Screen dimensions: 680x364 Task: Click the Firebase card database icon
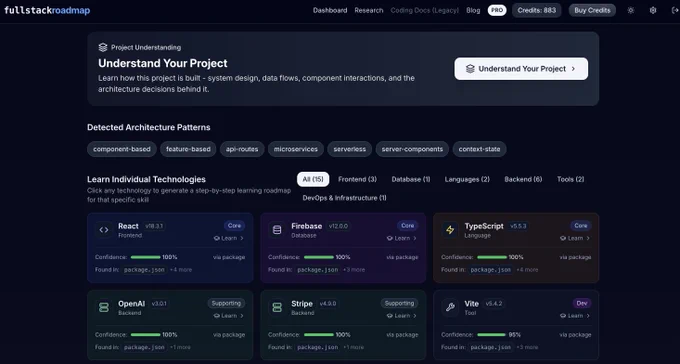click(x=277, y=230)
